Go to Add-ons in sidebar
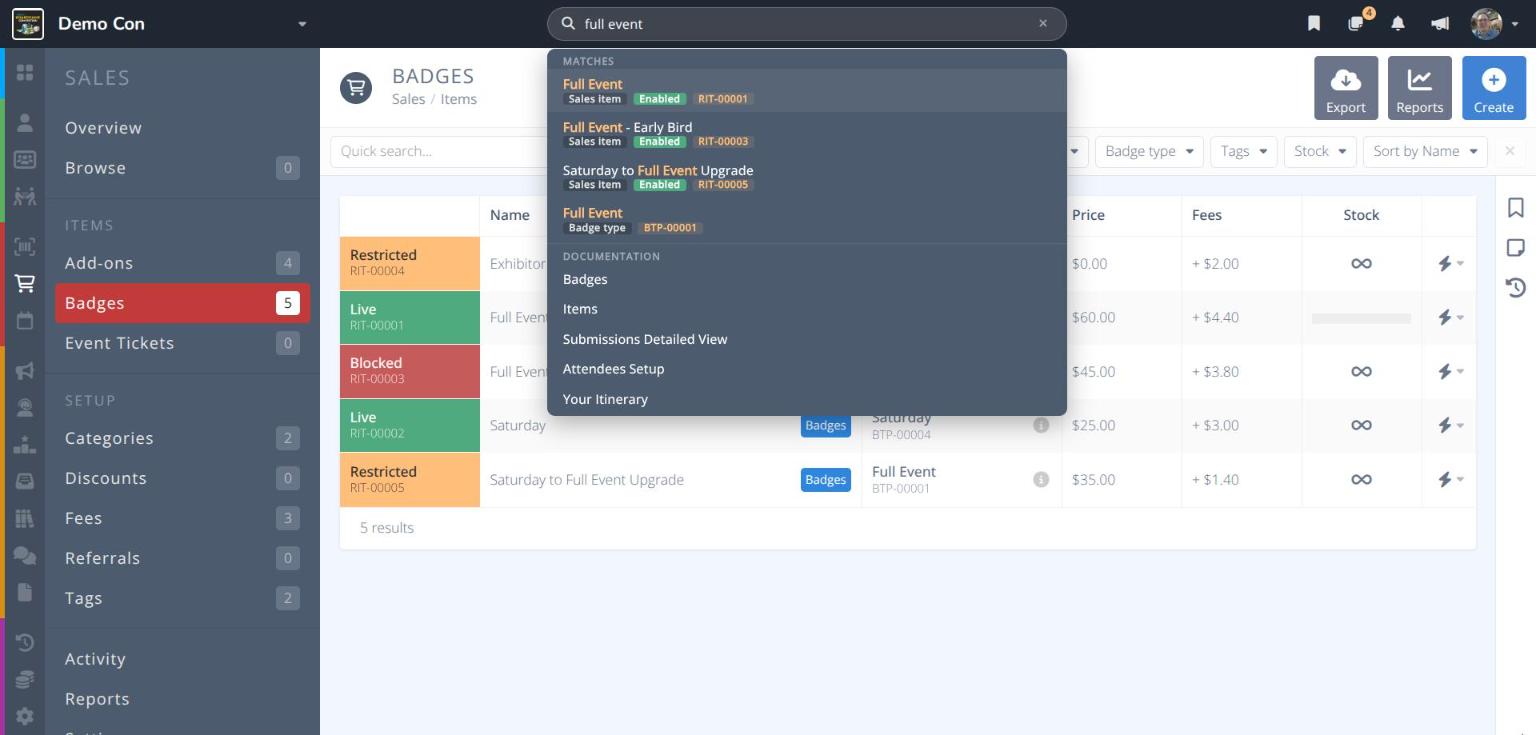This screenshot has height=735, width=1536. click(x=182, y=263)
